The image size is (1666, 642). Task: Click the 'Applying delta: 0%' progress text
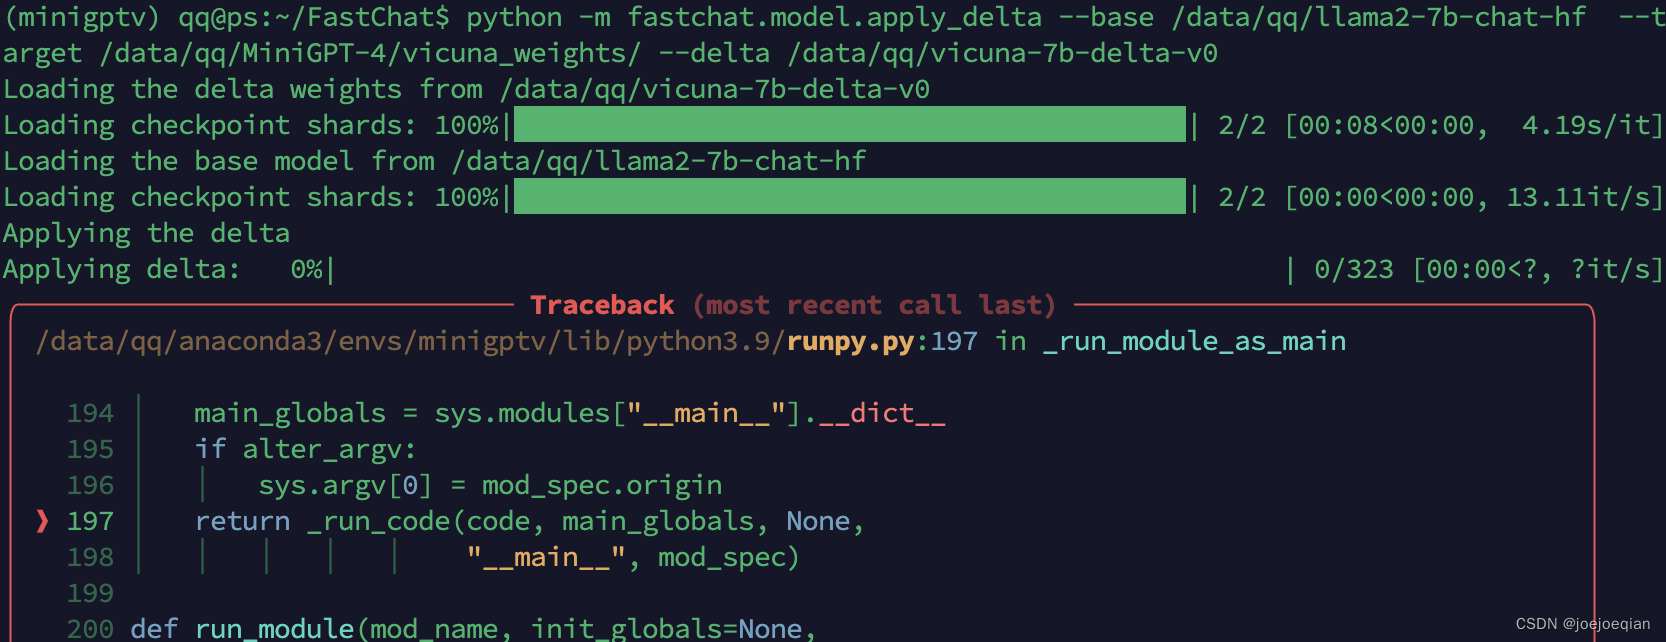point(163,270)
